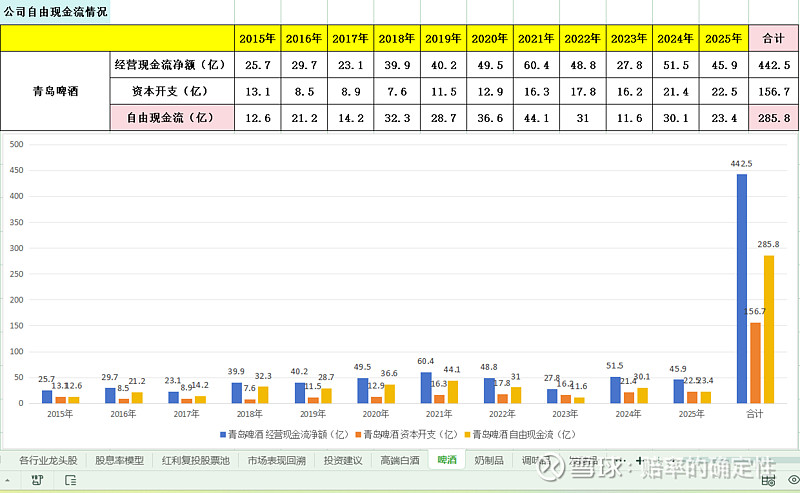Select the cell with value 60.4

tap(536, 65)
